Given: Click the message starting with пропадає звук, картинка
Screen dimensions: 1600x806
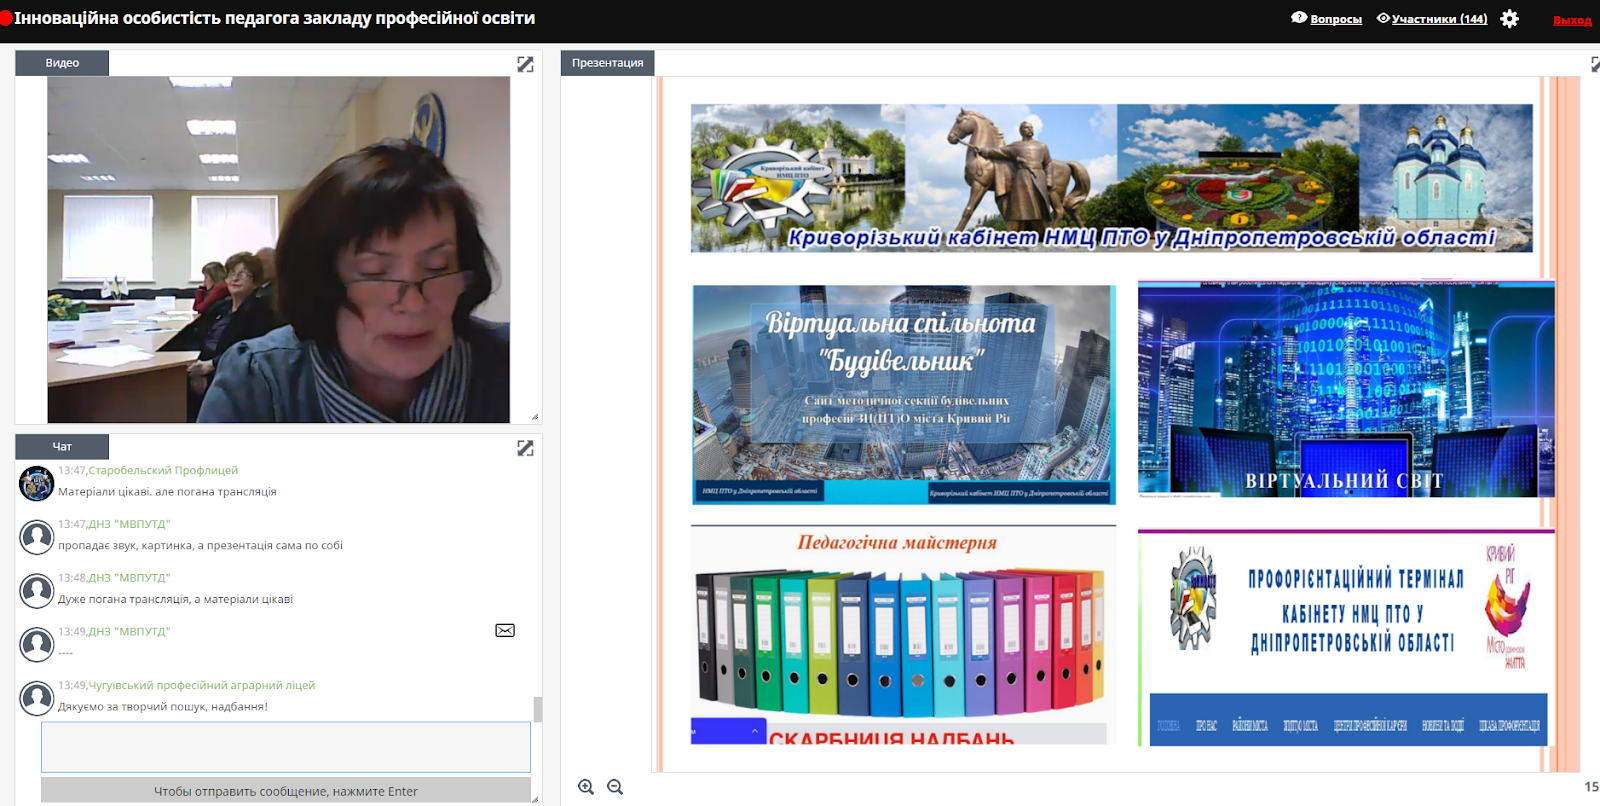Looking at the screenshot, I should coord(200,545).
